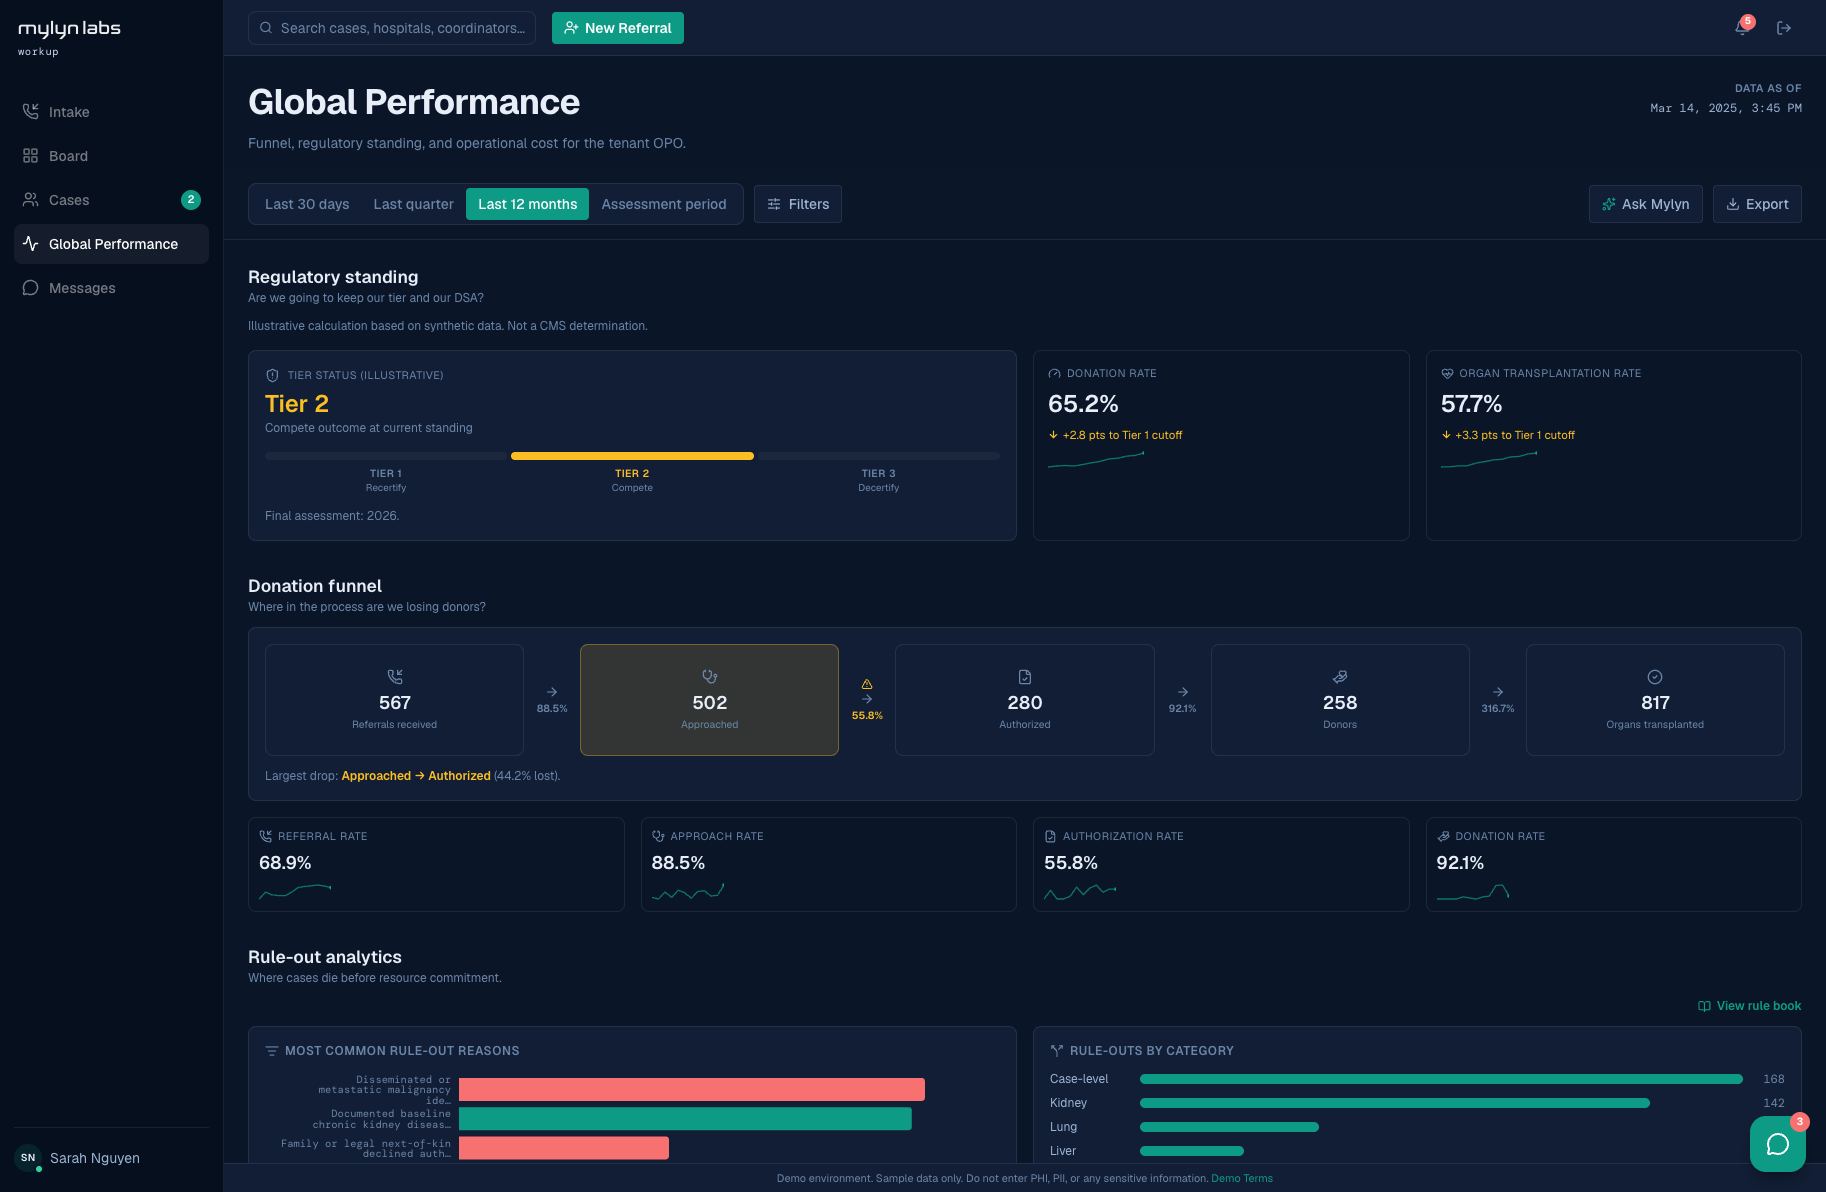The image size is (1826, 1192).
Task: Click the Tier Status shield icon
Action: [272, 375]
